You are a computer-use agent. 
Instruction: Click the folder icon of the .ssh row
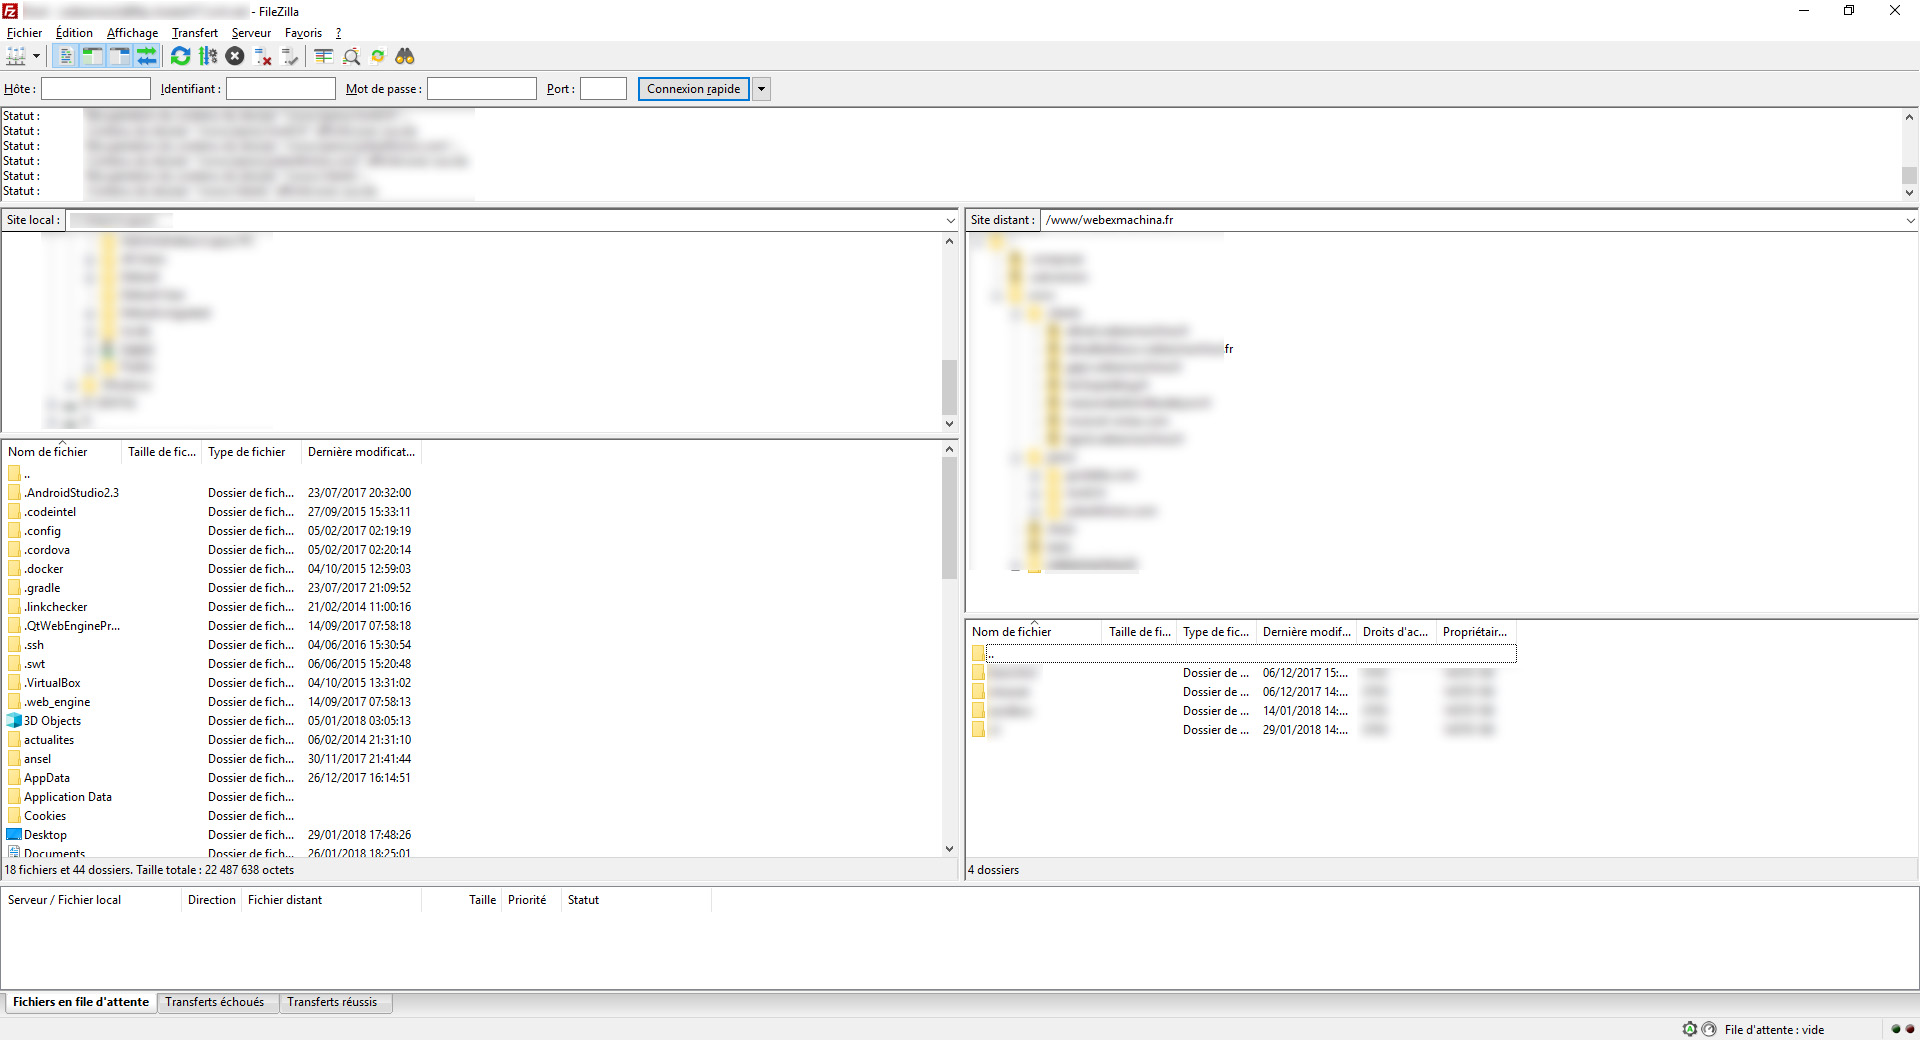(x=14, y=645)
